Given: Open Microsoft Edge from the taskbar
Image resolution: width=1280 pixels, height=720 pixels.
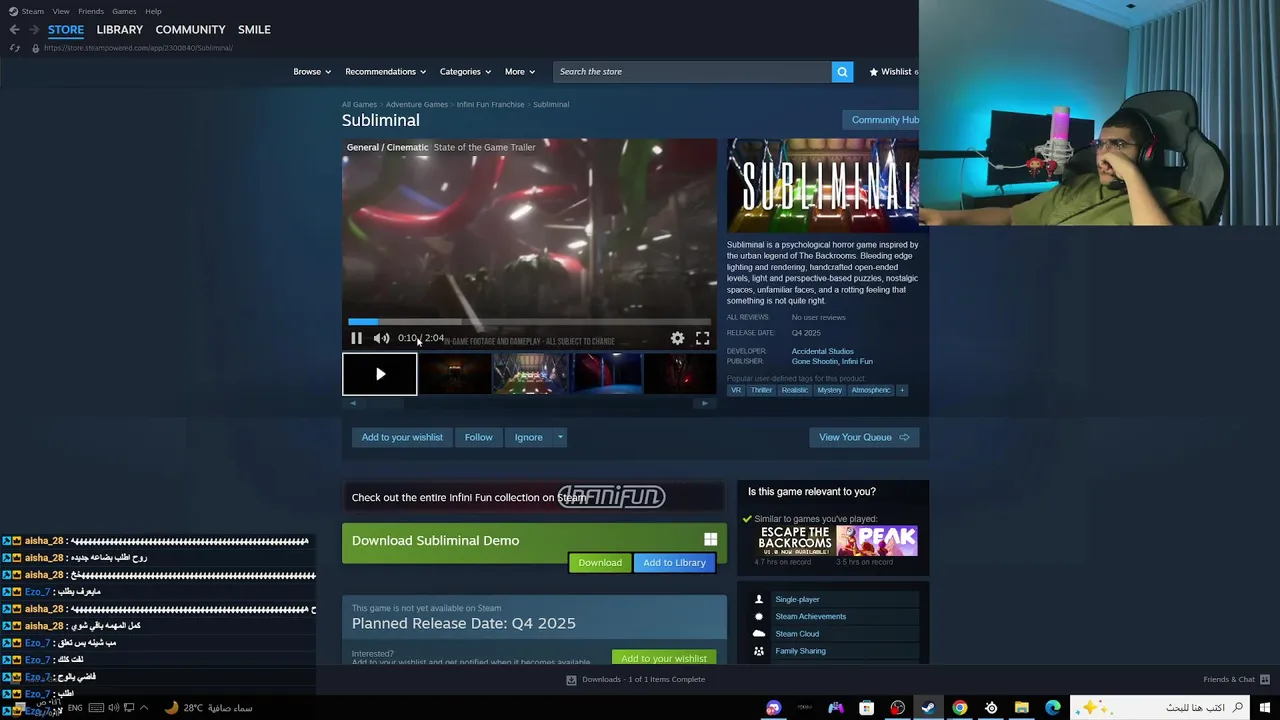Looking at the screenshot, I should (1053, 708).
